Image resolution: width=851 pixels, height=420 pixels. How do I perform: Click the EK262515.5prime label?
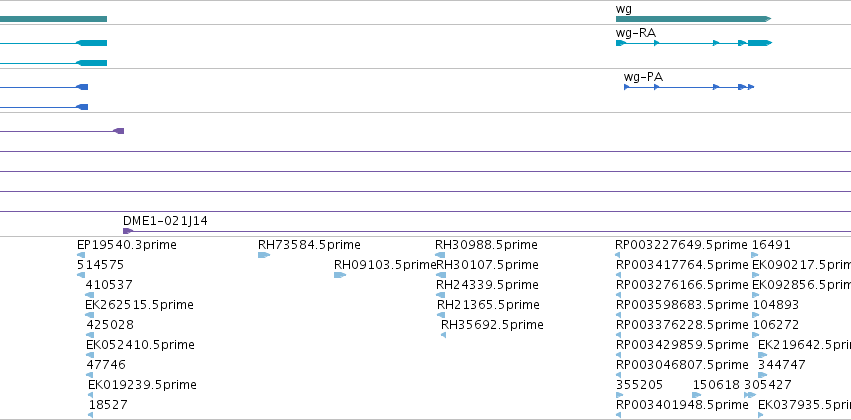point(139,304)
